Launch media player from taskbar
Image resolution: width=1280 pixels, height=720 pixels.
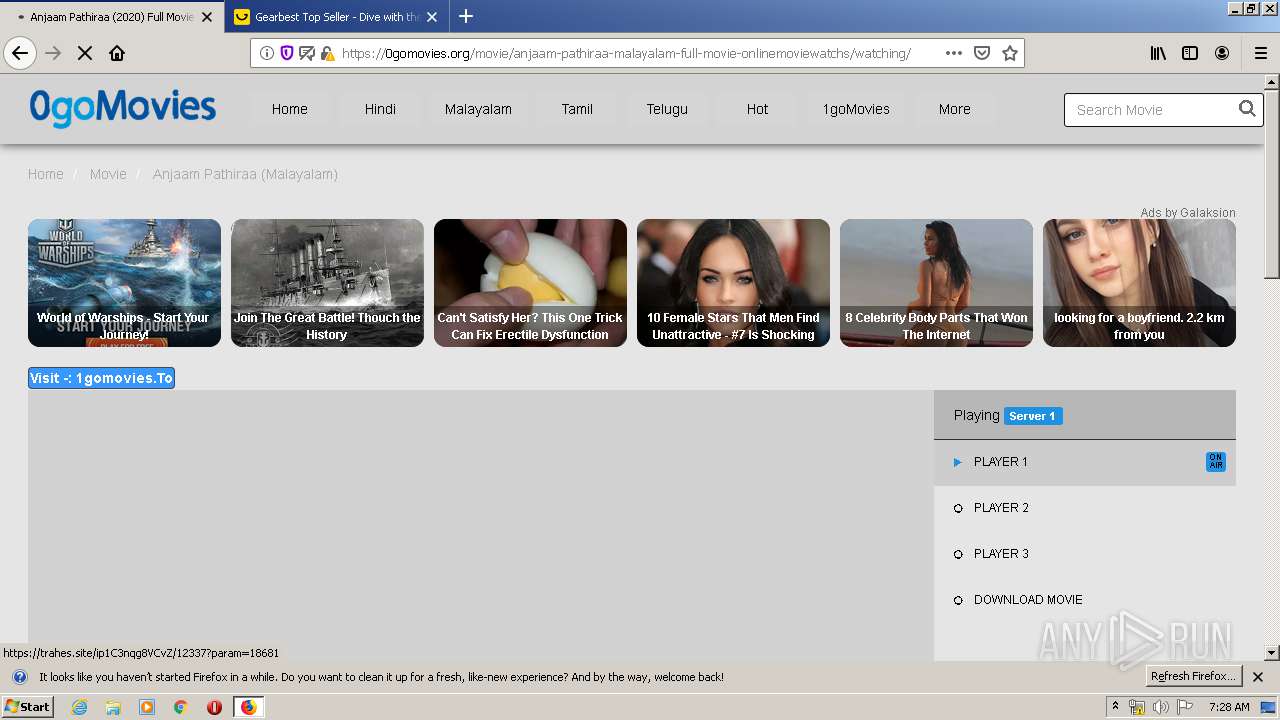click(147, 707)
